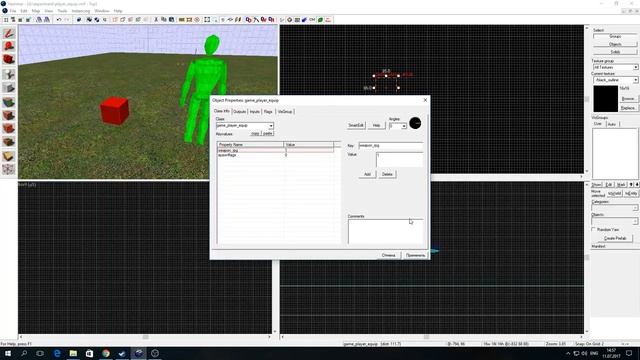Click the Replace texture button
The image size is (640, 360).
[628, 108]
